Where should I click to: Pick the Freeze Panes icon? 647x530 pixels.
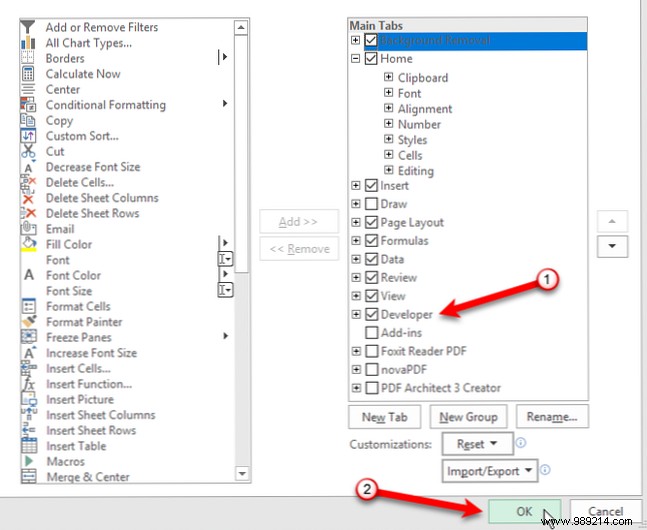point(28,337)
